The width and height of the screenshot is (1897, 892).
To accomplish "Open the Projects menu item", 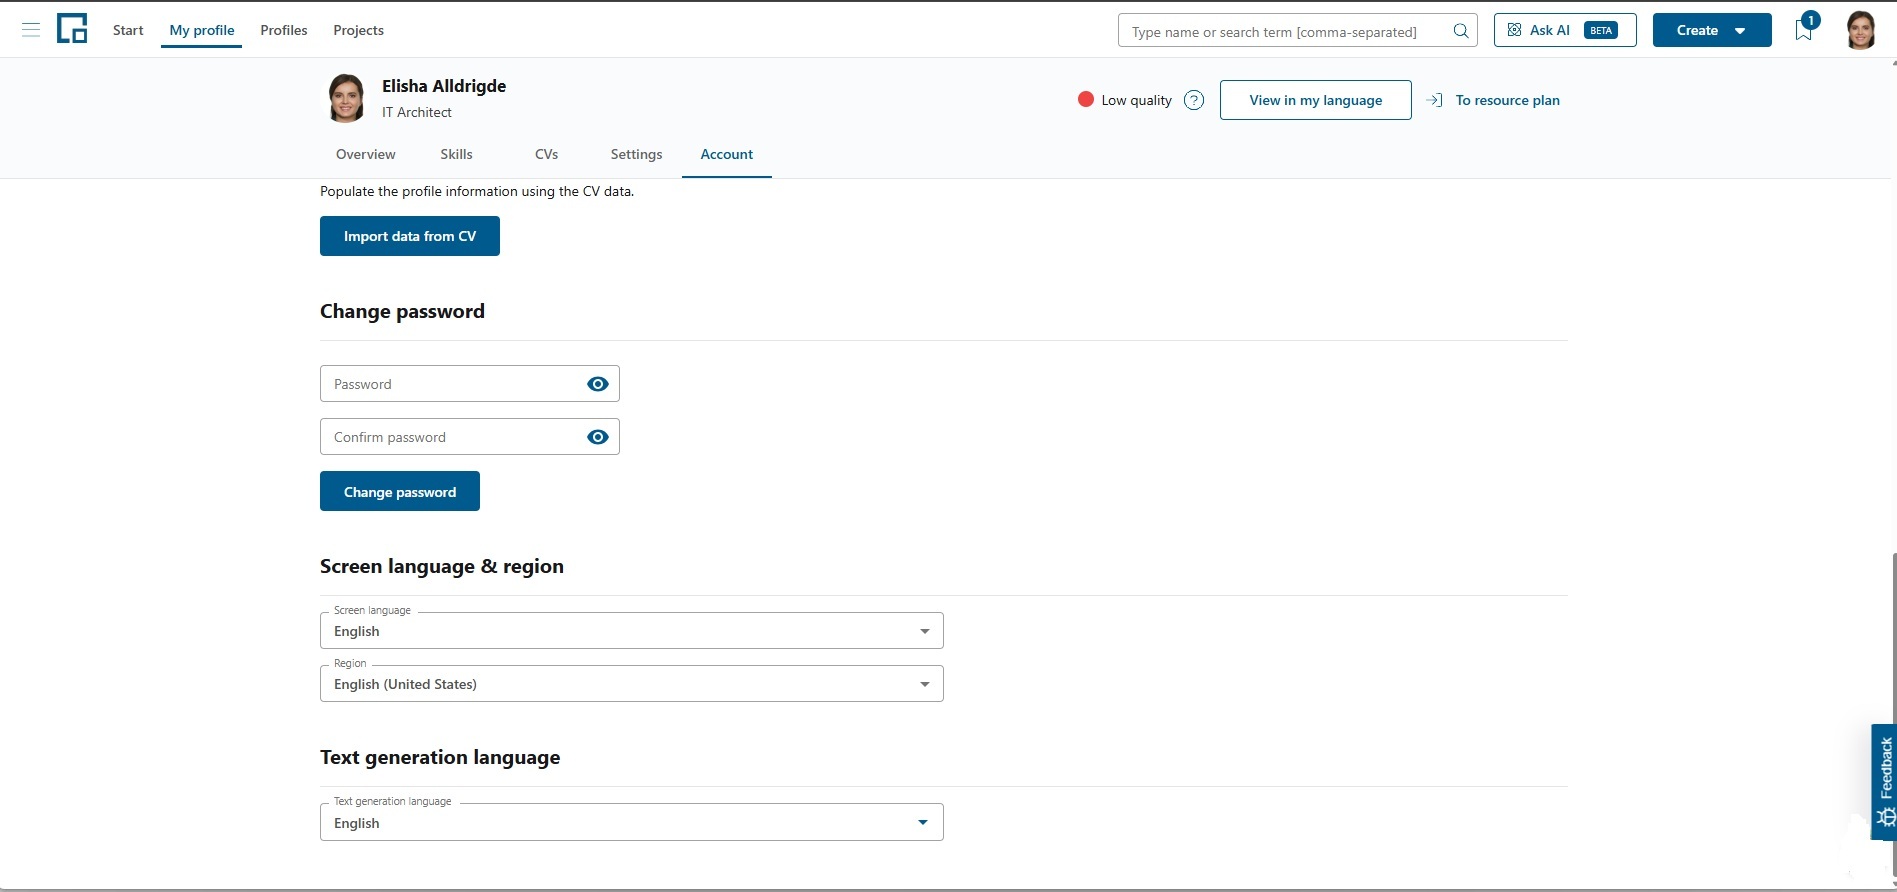I will [359, 30].
